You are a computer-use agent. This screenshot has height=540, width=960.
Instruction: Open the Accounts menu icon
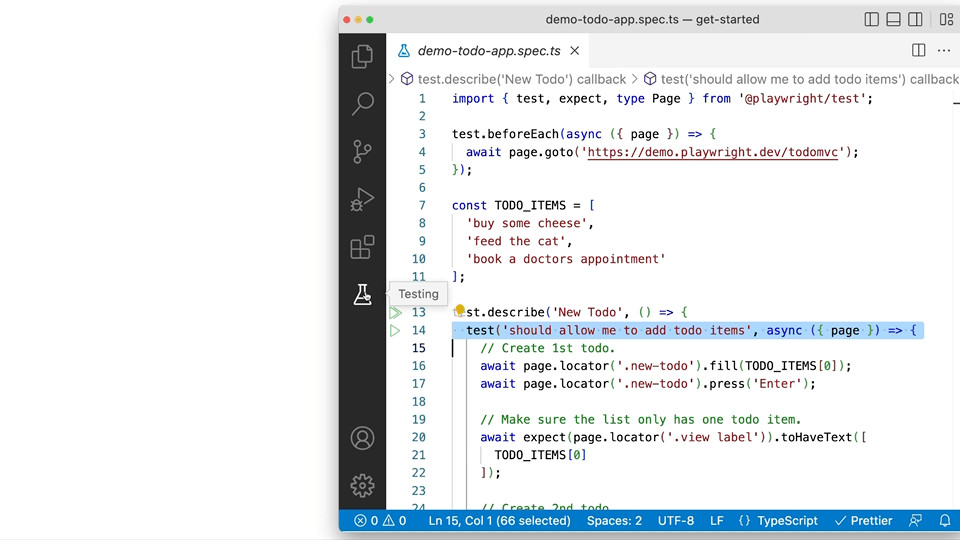click(362, 438)
